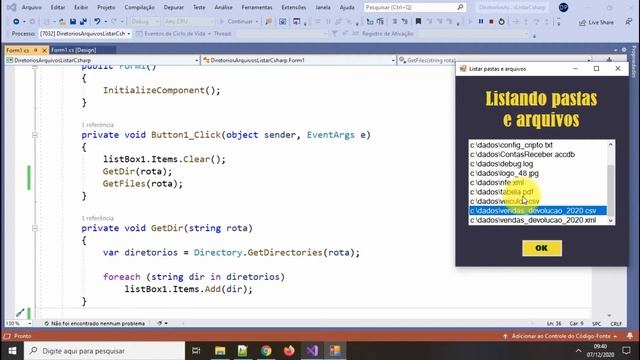Open File Explorer from the taskbar

point(220,351)
